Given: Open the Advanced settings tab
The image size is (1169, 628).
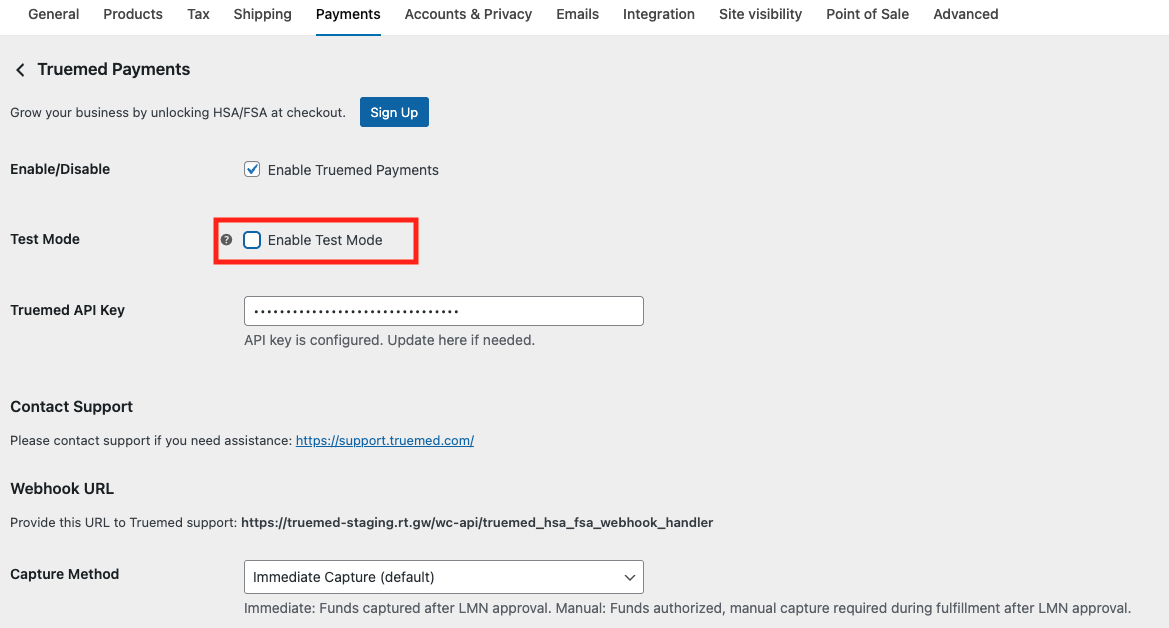Looking at the screenshot, I should tap(965, 14).
